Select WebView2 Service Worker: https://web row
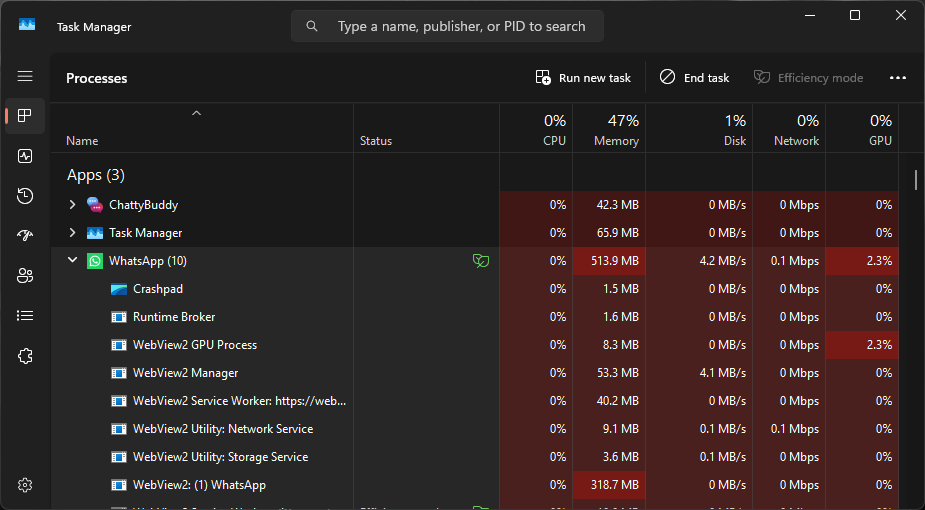925x510 pixels. tap(475, 401)
